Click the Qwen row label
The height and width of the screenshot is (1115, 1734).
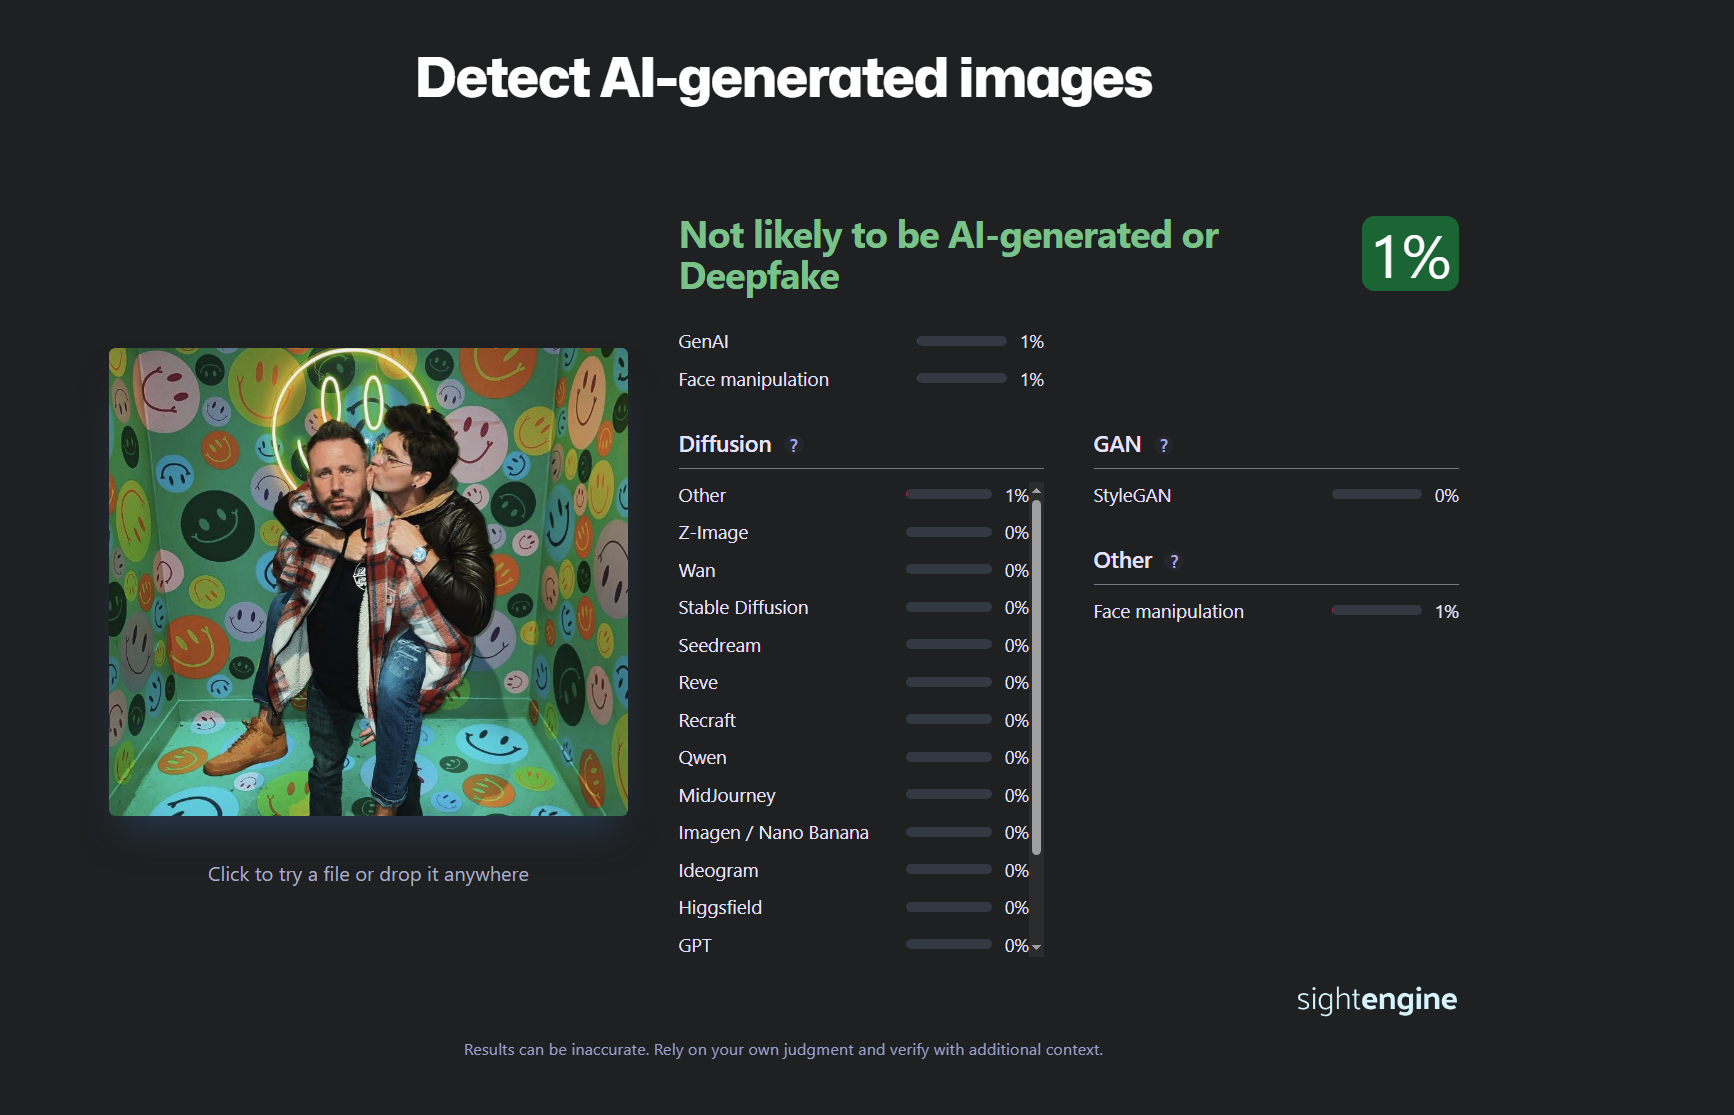(x=702, y=758)
